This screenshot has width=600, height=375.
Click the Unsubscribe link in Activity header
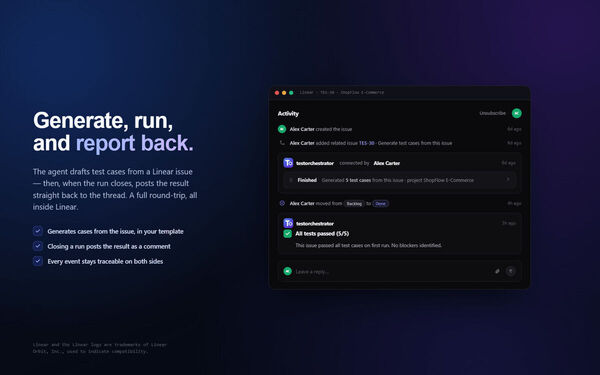(x=492, y=113)
